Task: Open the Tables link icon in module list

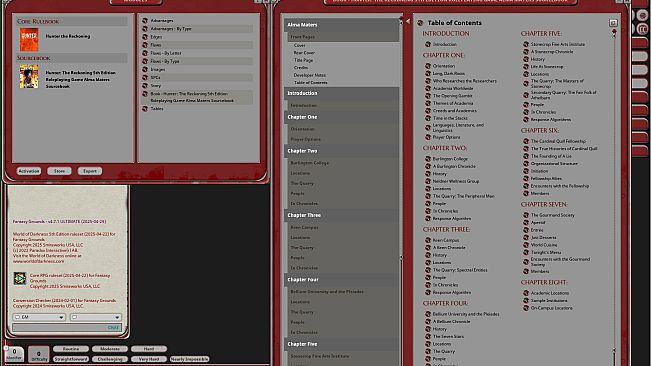Action: (x=145, y=109)
